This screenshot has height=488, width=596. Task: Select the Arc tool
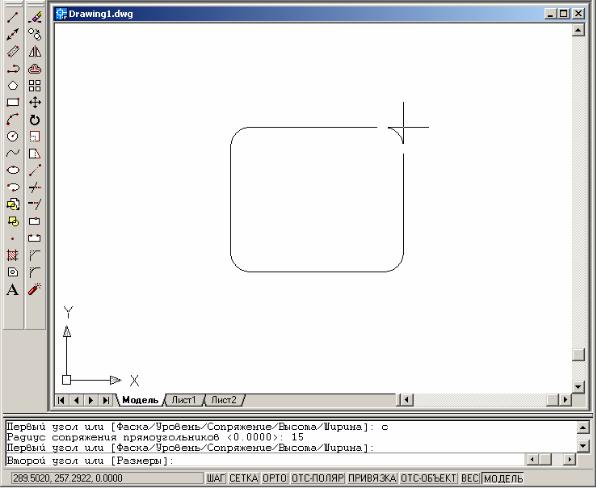tap(13, 119)
